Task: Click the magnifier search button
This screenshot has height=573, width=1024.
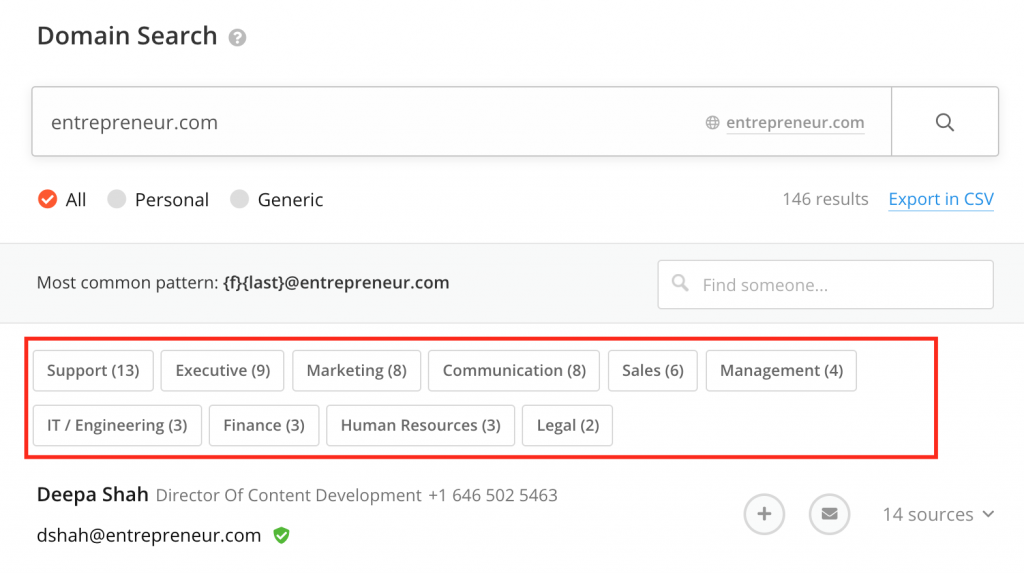Action: [x=944, y=122]
